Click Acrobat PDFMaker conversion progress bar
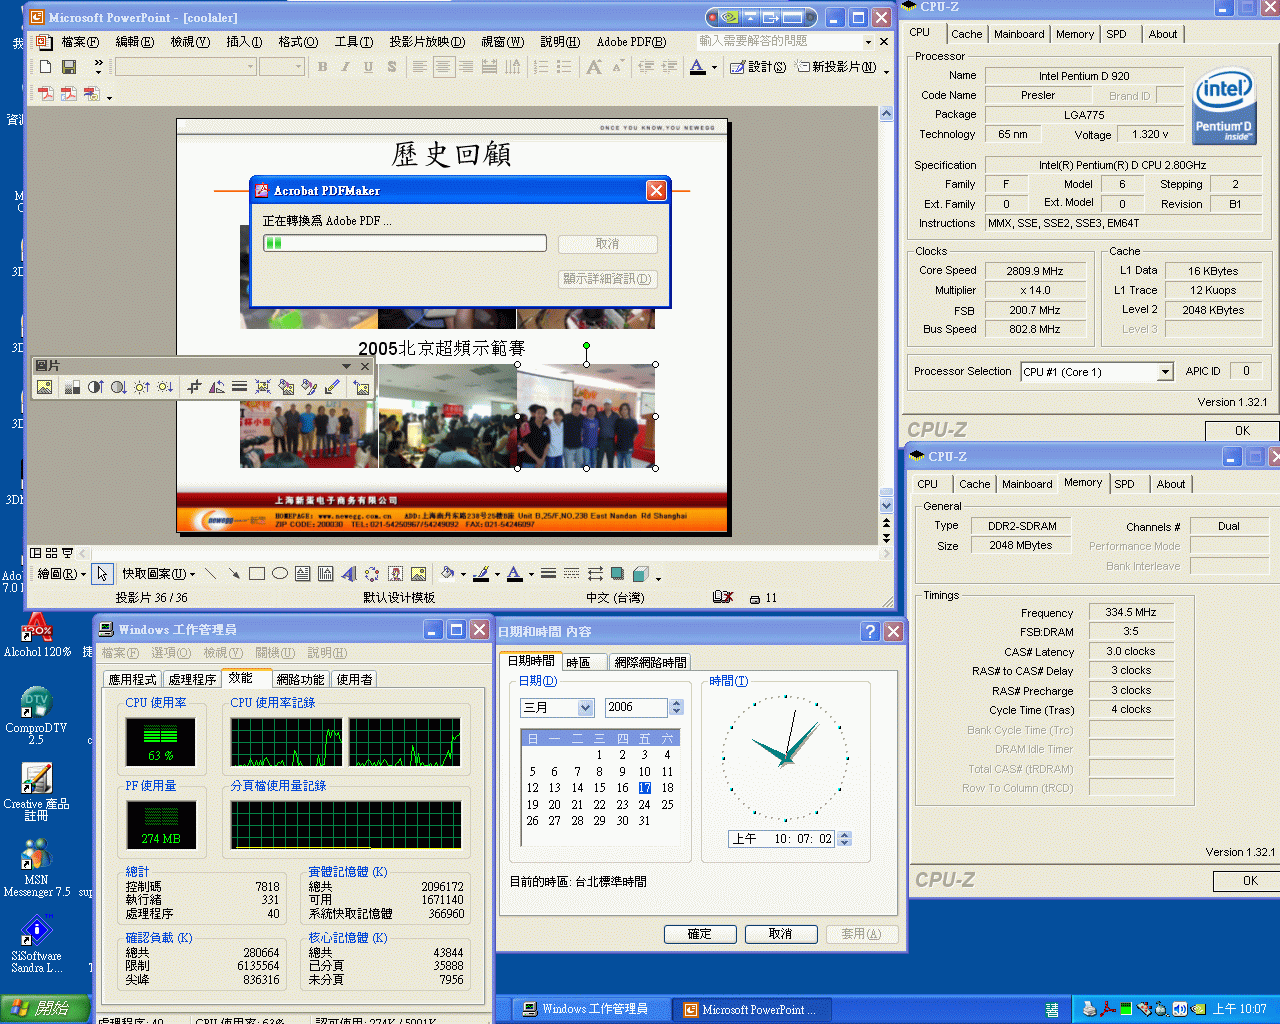Screen dimensions: 1280x1024 click(x=405, y=243)
